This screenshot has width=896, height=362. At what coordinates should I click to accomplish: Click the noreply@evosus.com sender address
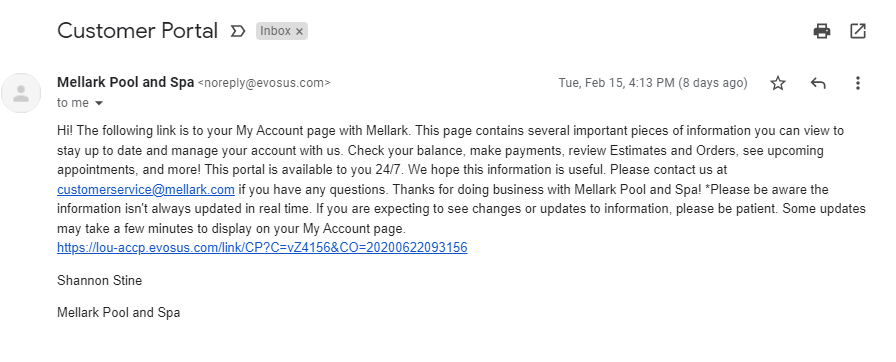pos(264,83)
